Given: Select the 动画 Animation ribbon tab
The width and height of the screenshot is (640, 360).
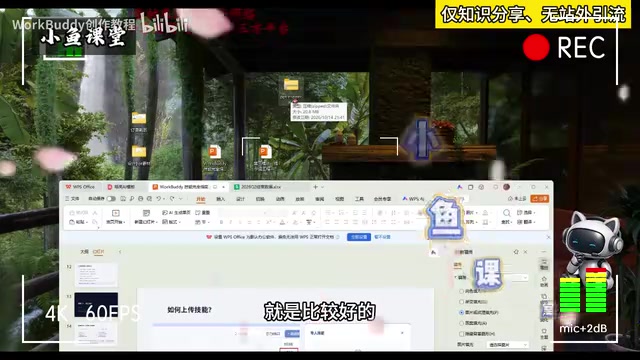Looking at the screenshot, I should coord(280,199).
